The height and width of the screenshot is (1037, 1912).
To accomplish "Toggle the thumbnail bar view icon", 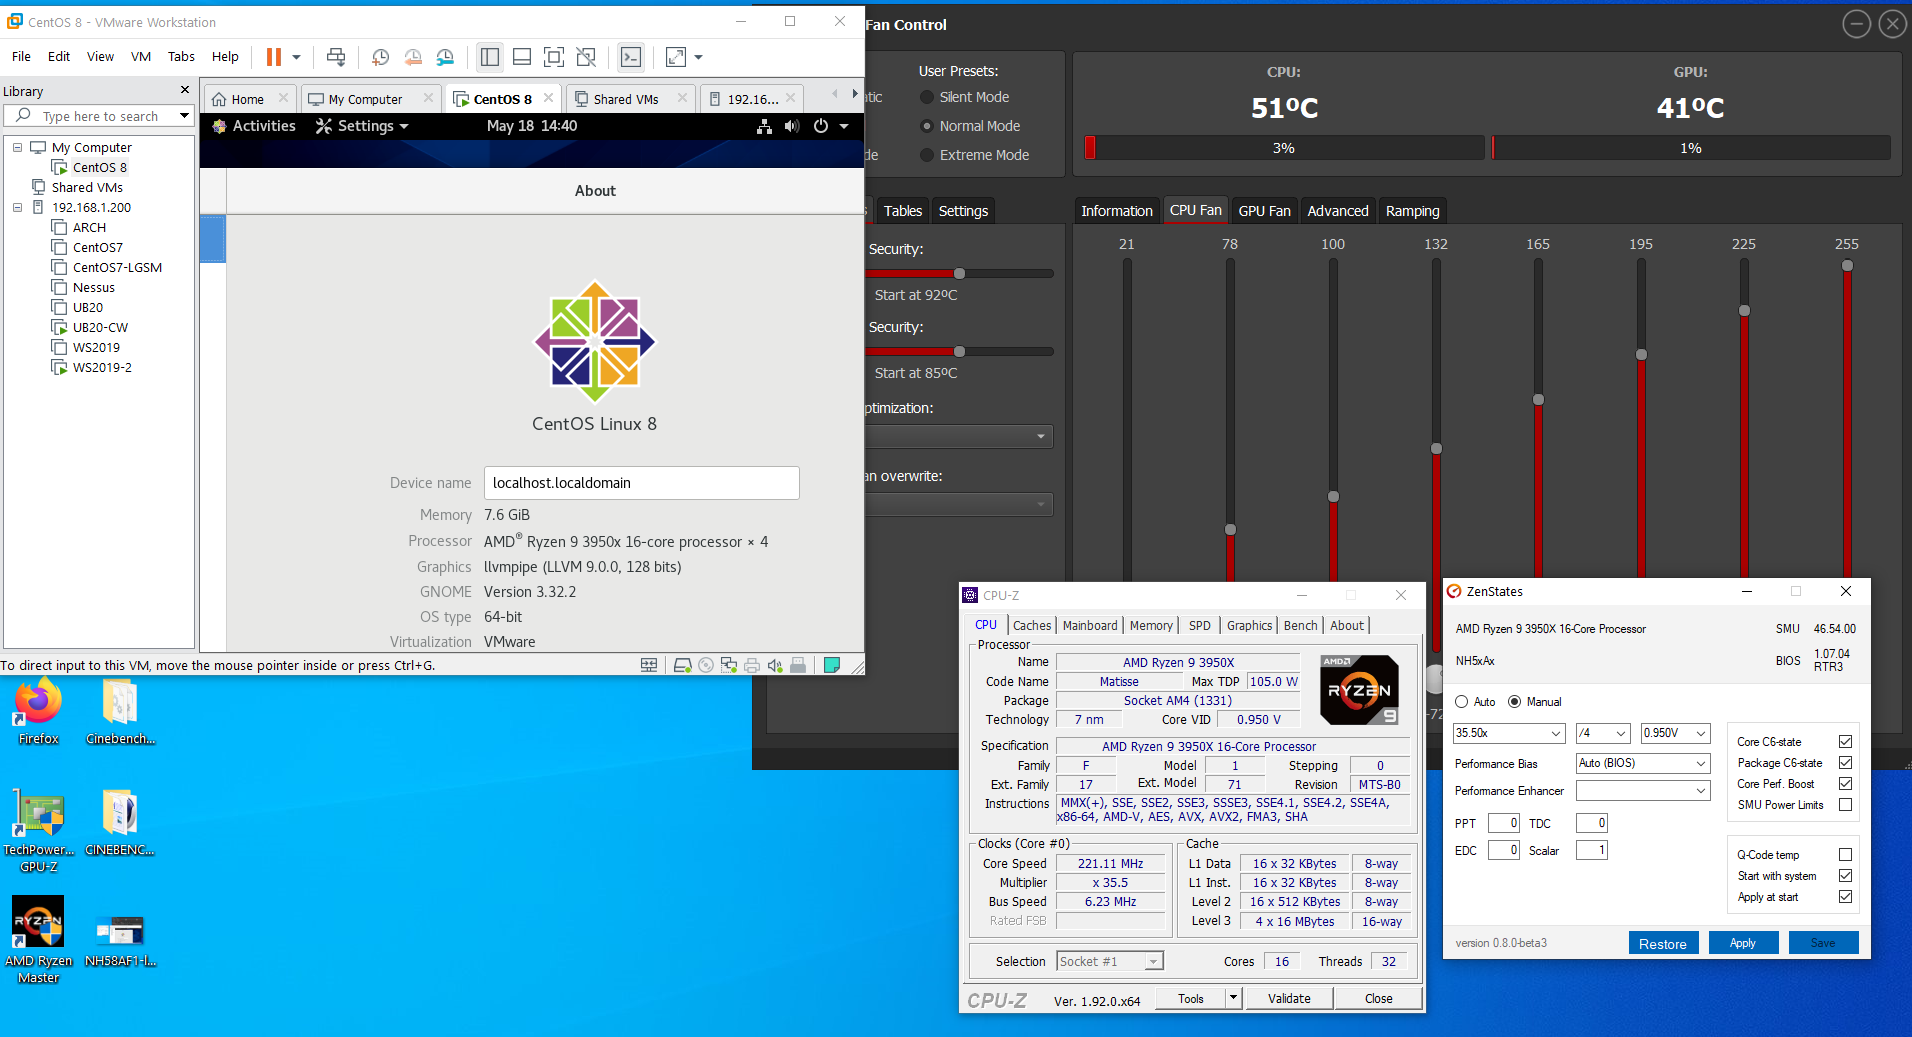I will click(522, 57).
